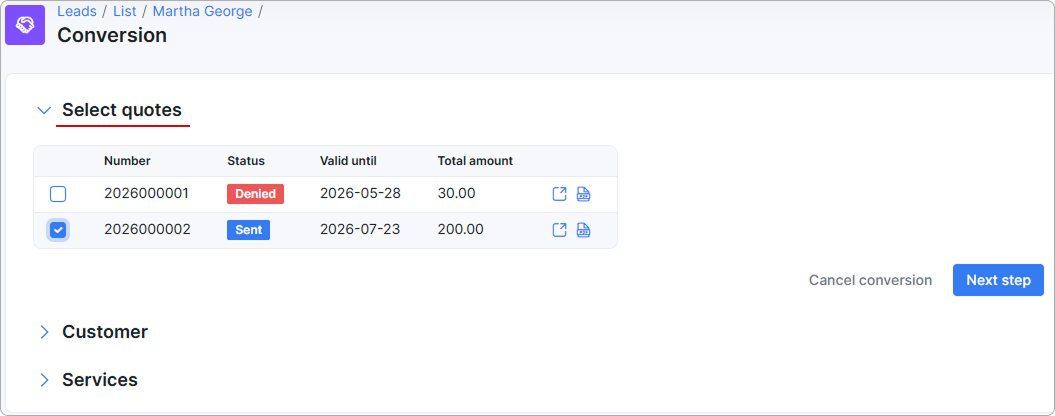Image resolution: width=1055 pixels, height=416 pixels.
Task: Click the amount 200.00
Action: point(460,230)
